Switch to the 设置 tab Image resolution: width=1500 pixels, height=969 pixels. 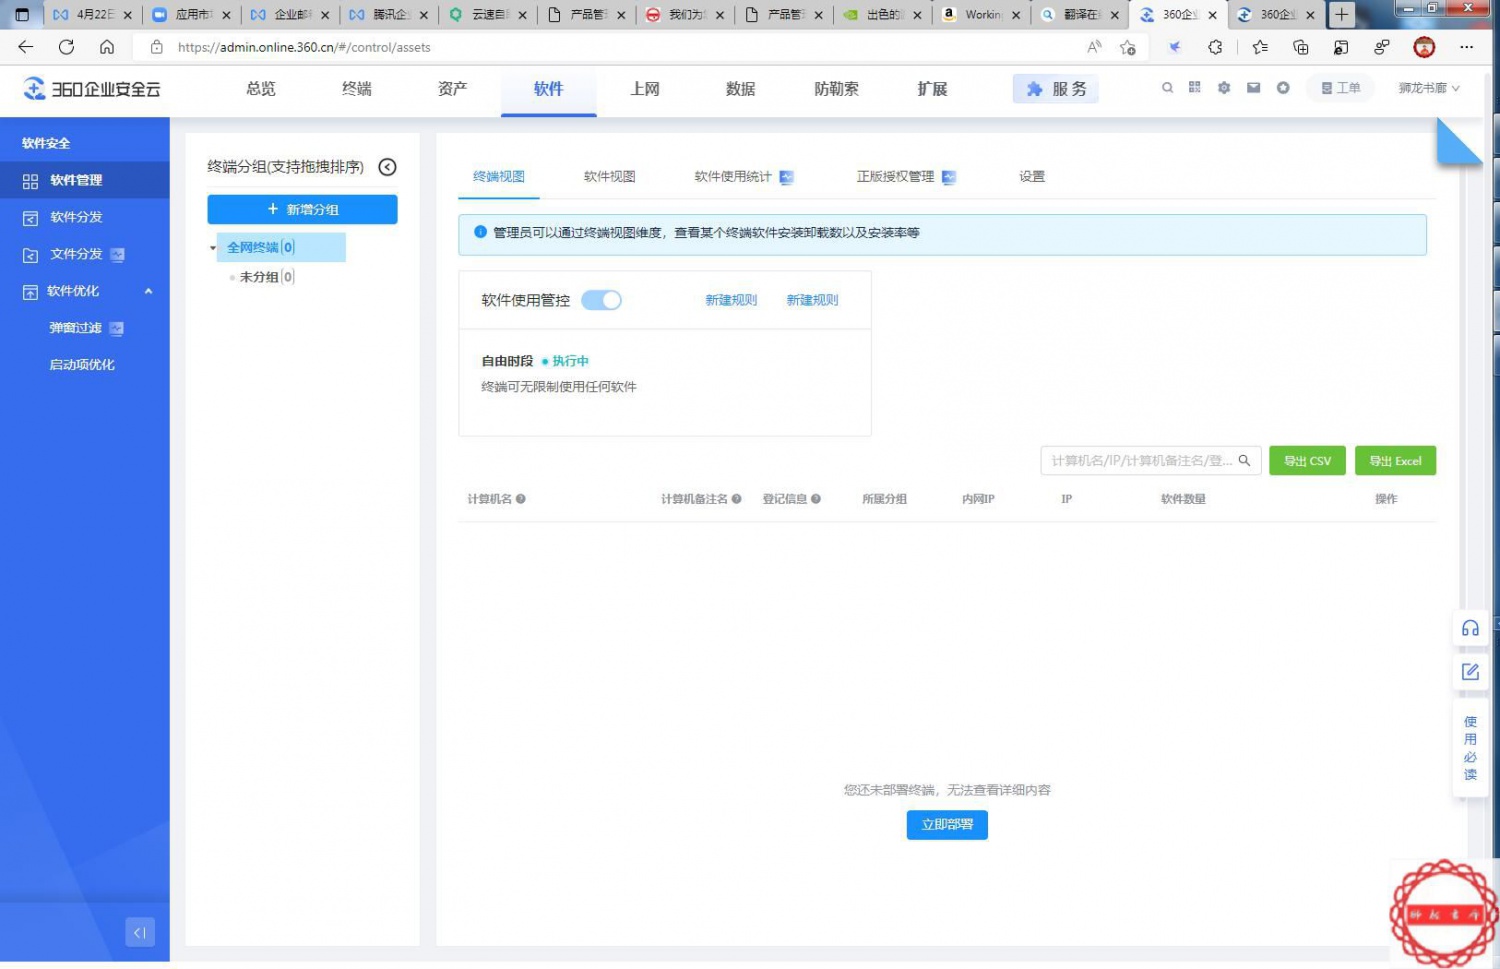[1032, 176]
